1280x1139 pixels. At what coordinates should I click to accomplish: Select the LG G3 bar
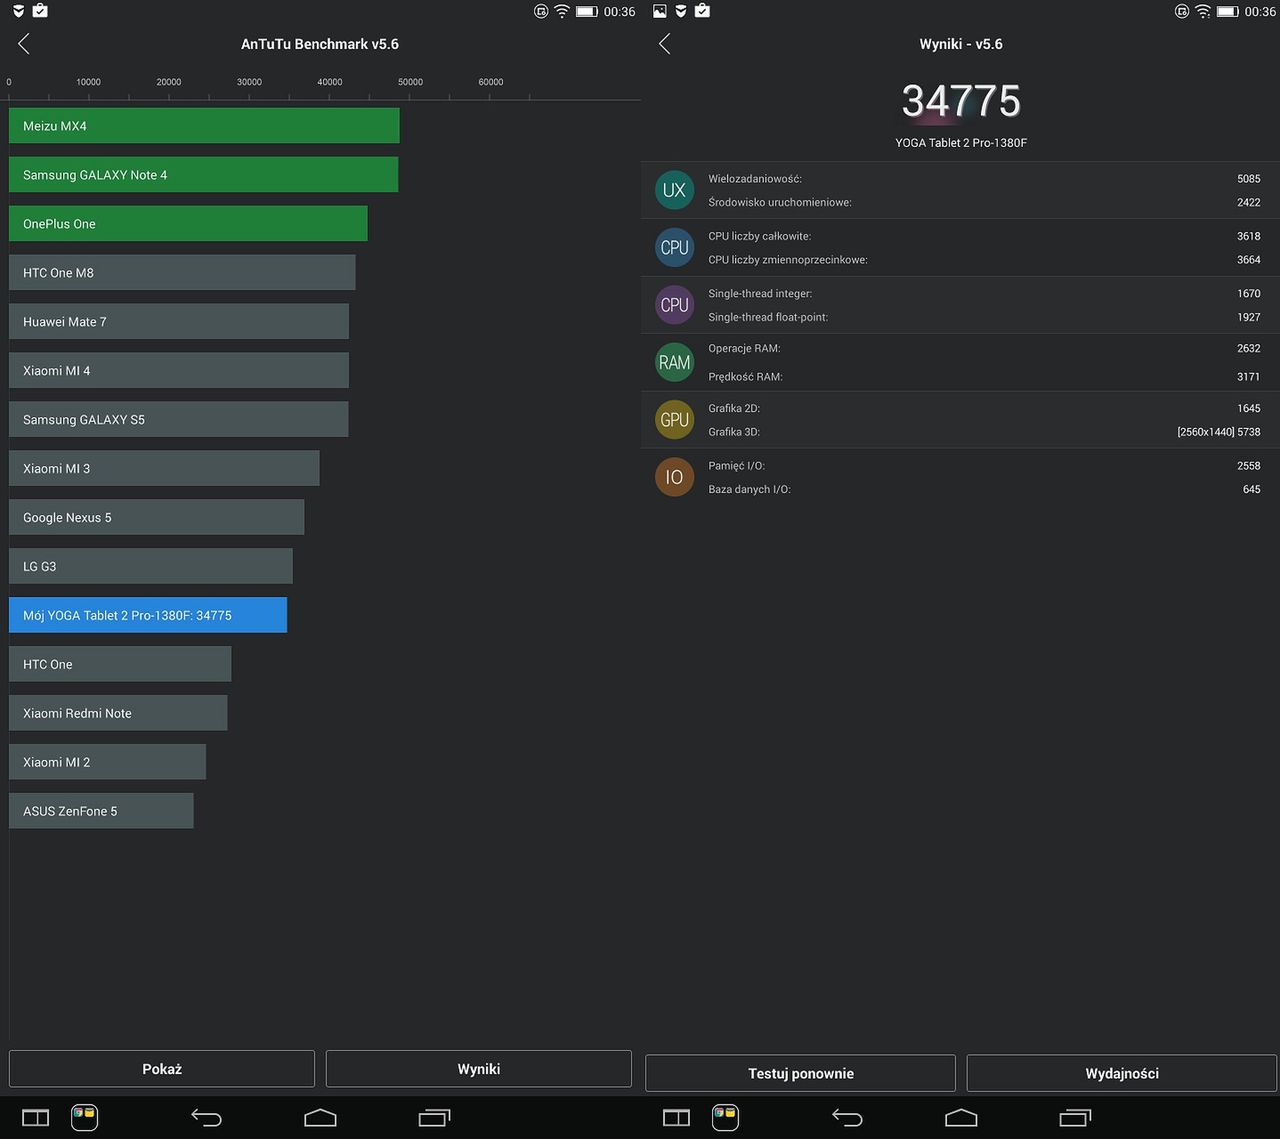click(x=151, y=567)
